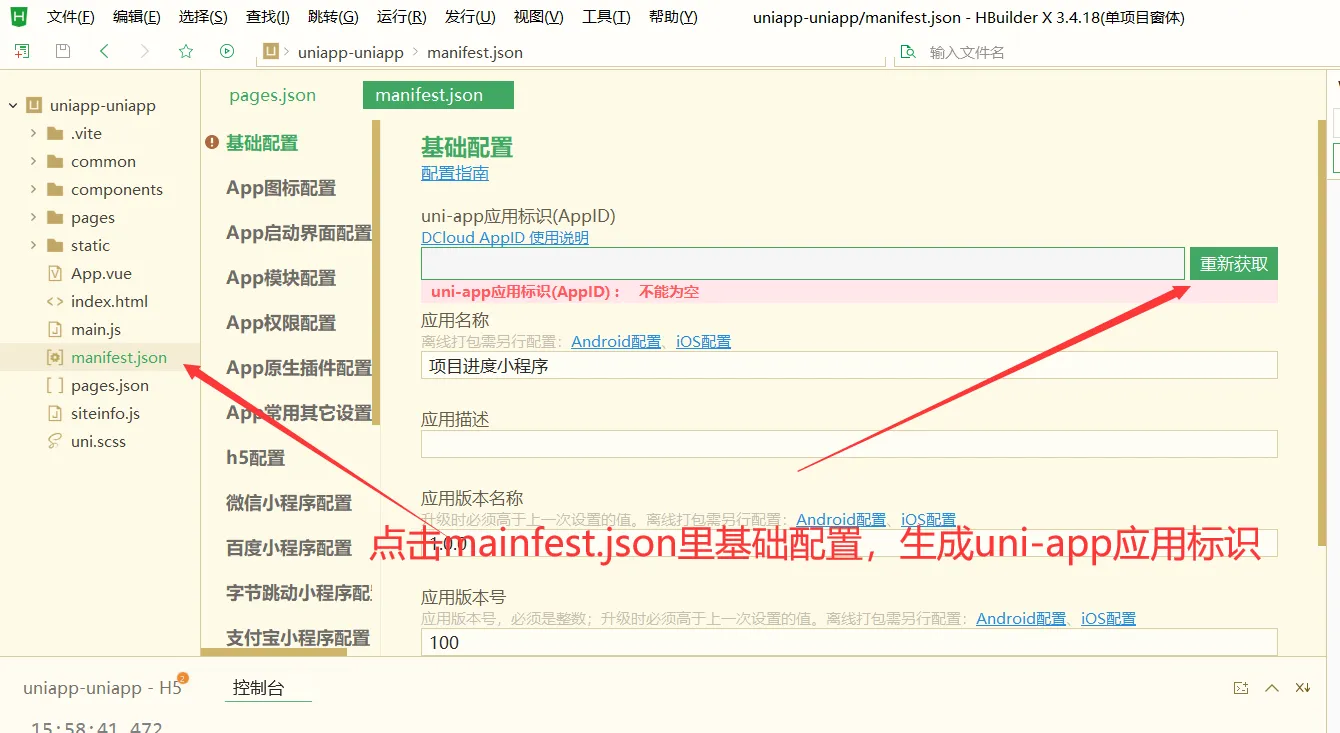Collapse console panel with up chevron

[1272, 688]
